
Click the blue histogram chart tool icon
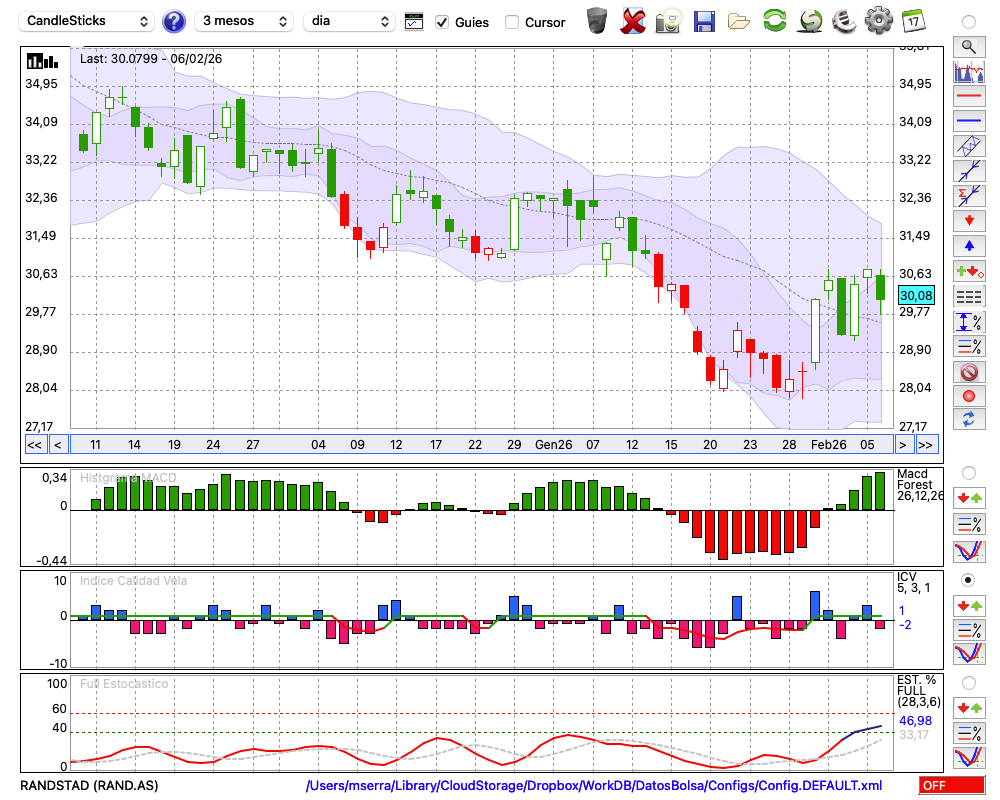point(969,71)
